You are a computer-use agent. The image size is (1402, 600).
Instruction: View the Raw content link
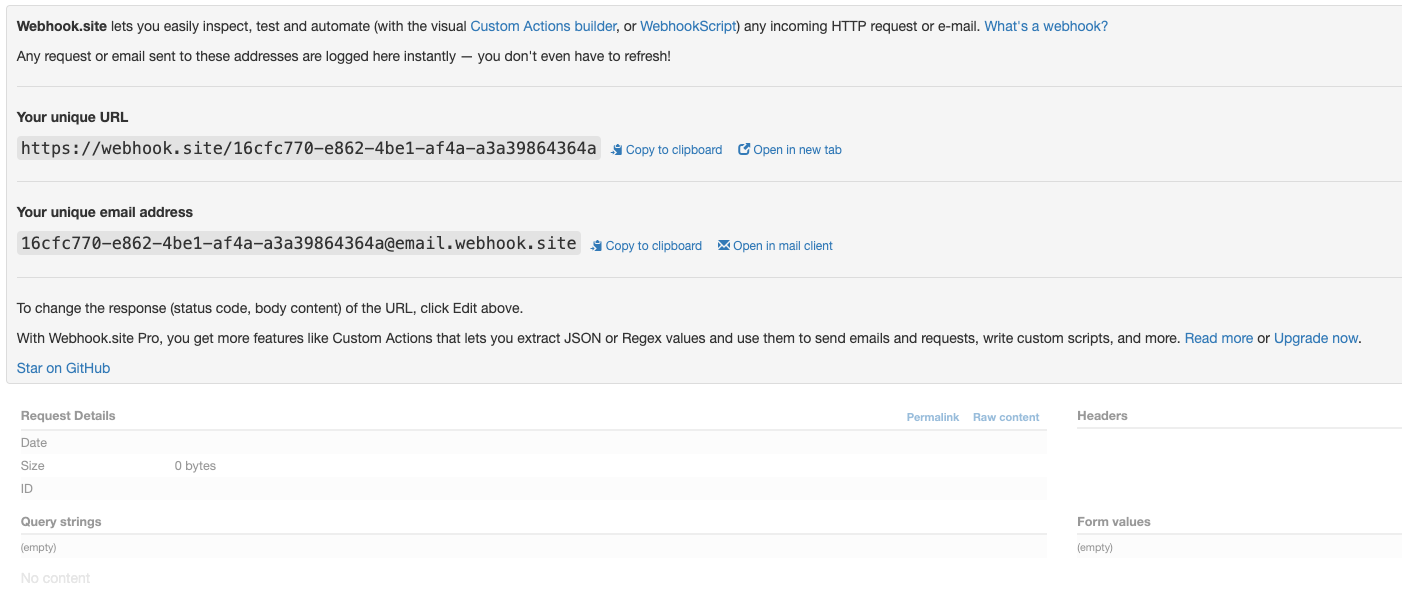(1006, 417)
